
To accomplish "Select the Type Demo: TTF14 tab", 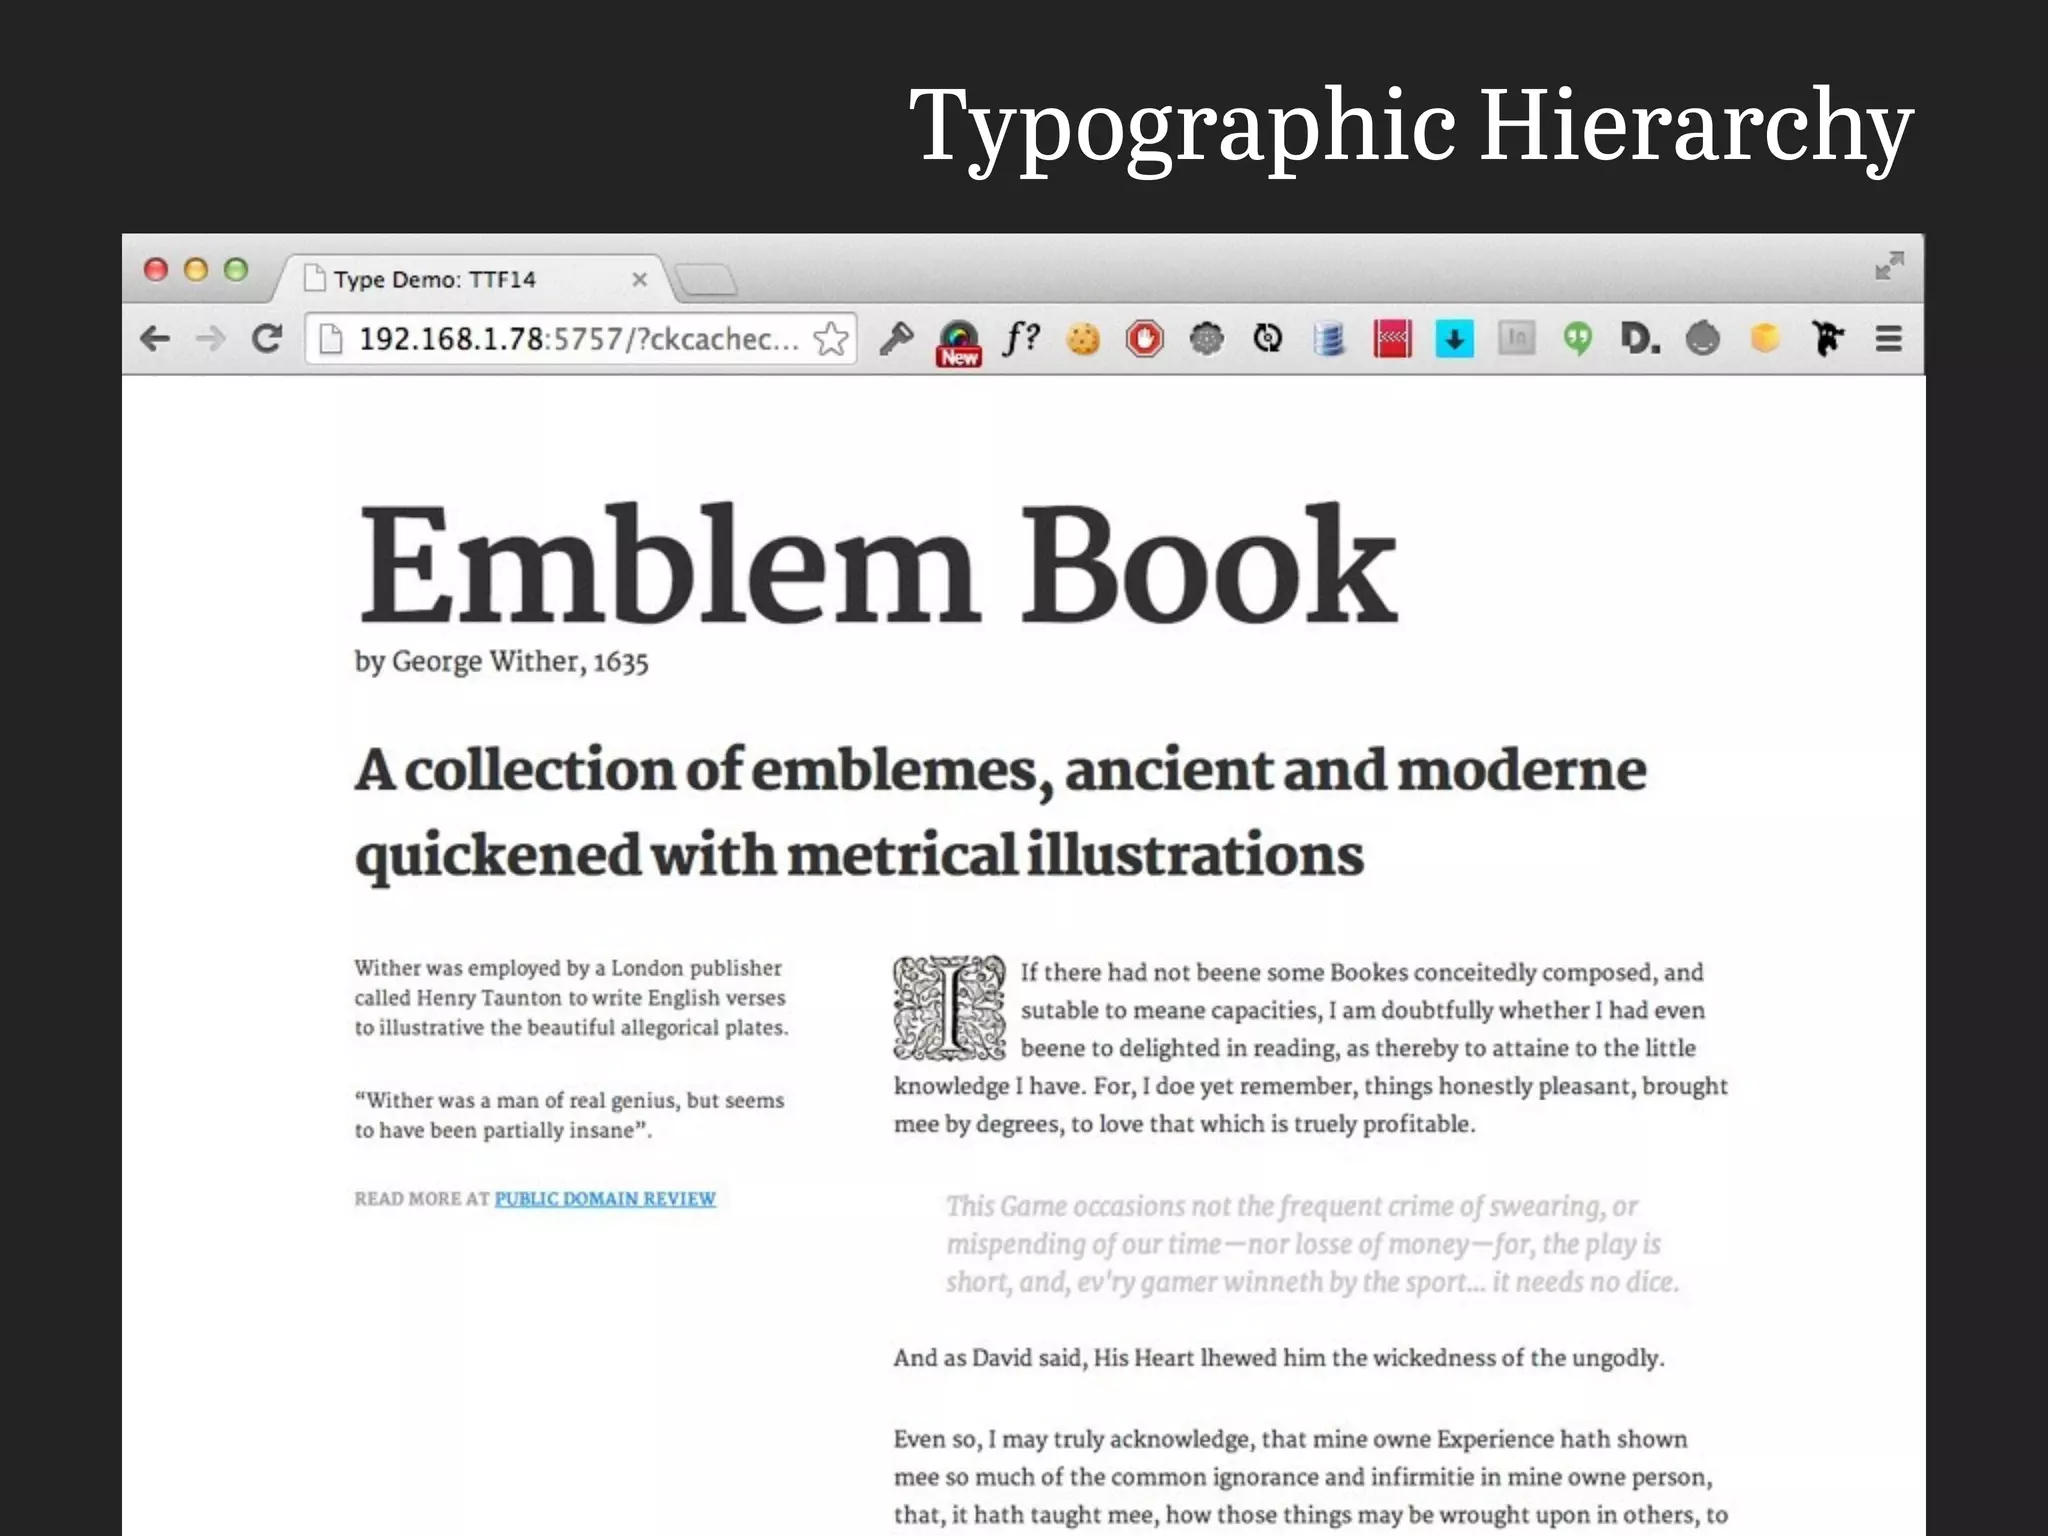I will (470, 279).
